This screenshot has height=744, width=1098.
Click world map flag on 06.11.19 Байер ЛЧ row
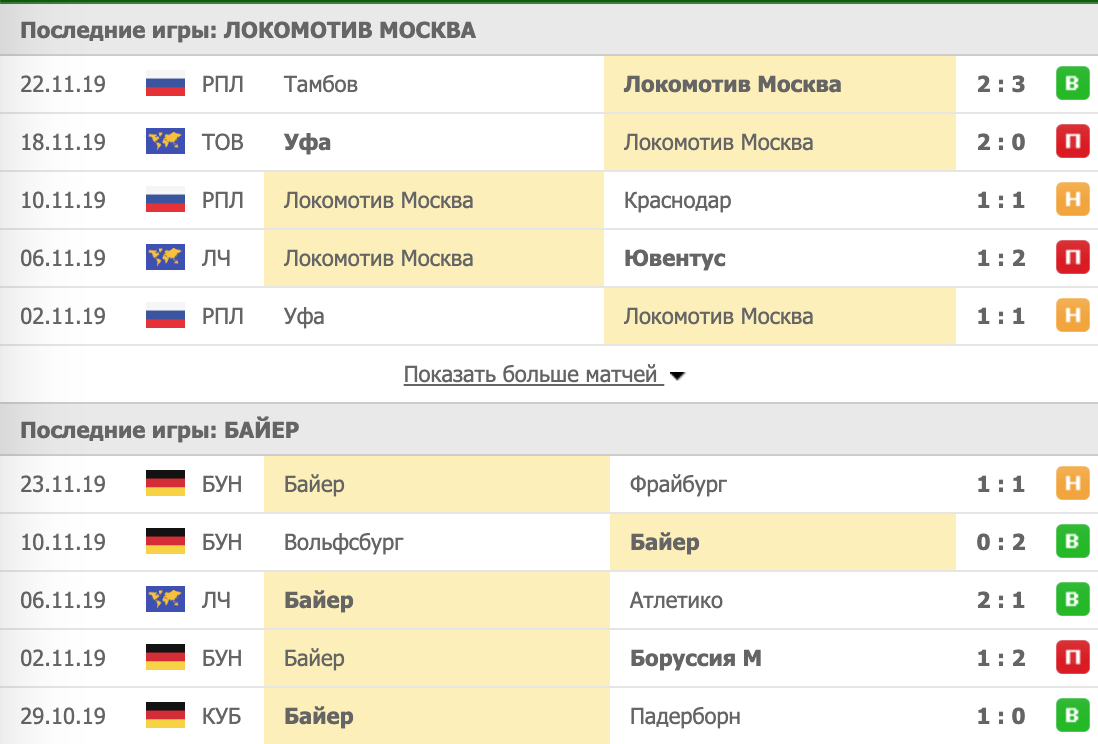tap(165, 600)
